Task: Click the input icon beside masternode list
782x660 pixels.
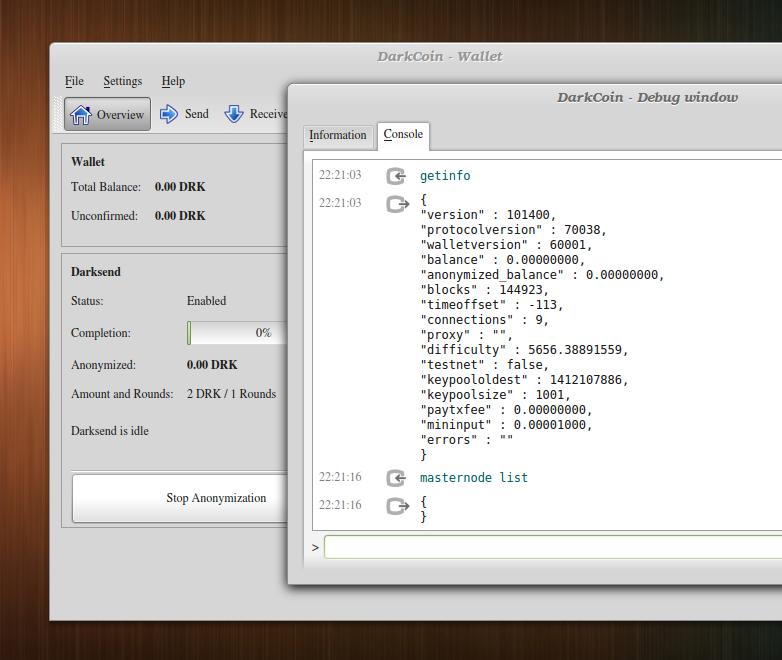Action: [x=396, y=478]
